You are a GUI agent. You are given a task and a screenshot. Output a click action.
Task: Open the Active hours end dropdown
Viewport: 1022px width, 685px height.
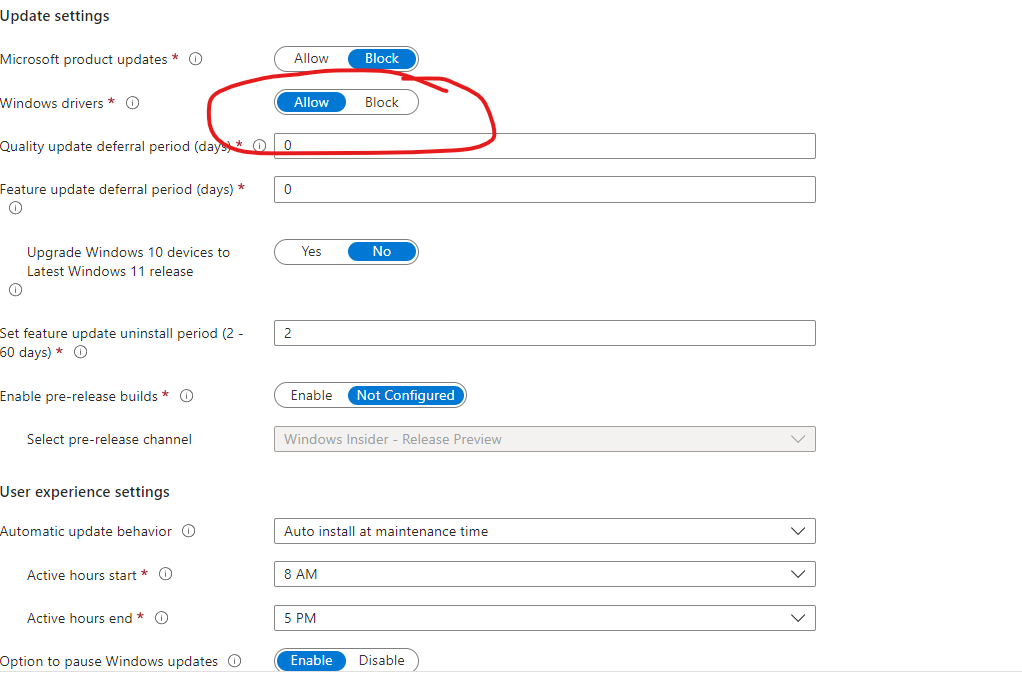coord(544,618)
